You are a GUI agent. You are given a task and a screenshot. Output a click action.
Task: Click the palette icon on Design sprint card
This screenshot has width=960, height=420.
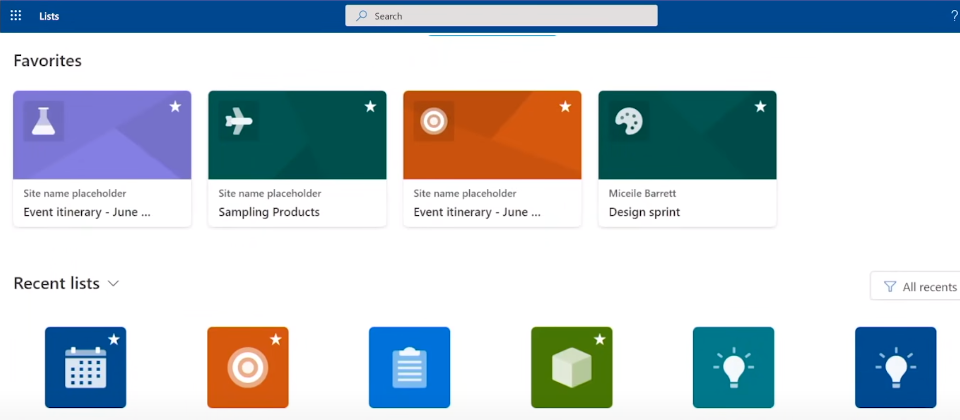click(629, 121)
